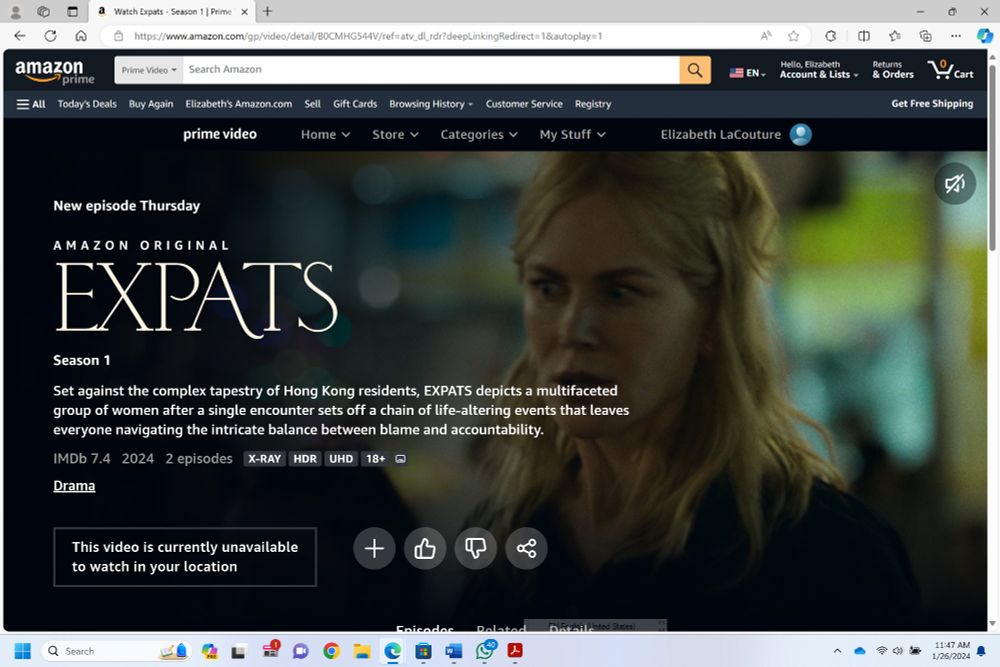Open Microsoft Word from the taskbar
This screenshot has height=667, width=1000.
pyautogui.click(x=453, y=651)
